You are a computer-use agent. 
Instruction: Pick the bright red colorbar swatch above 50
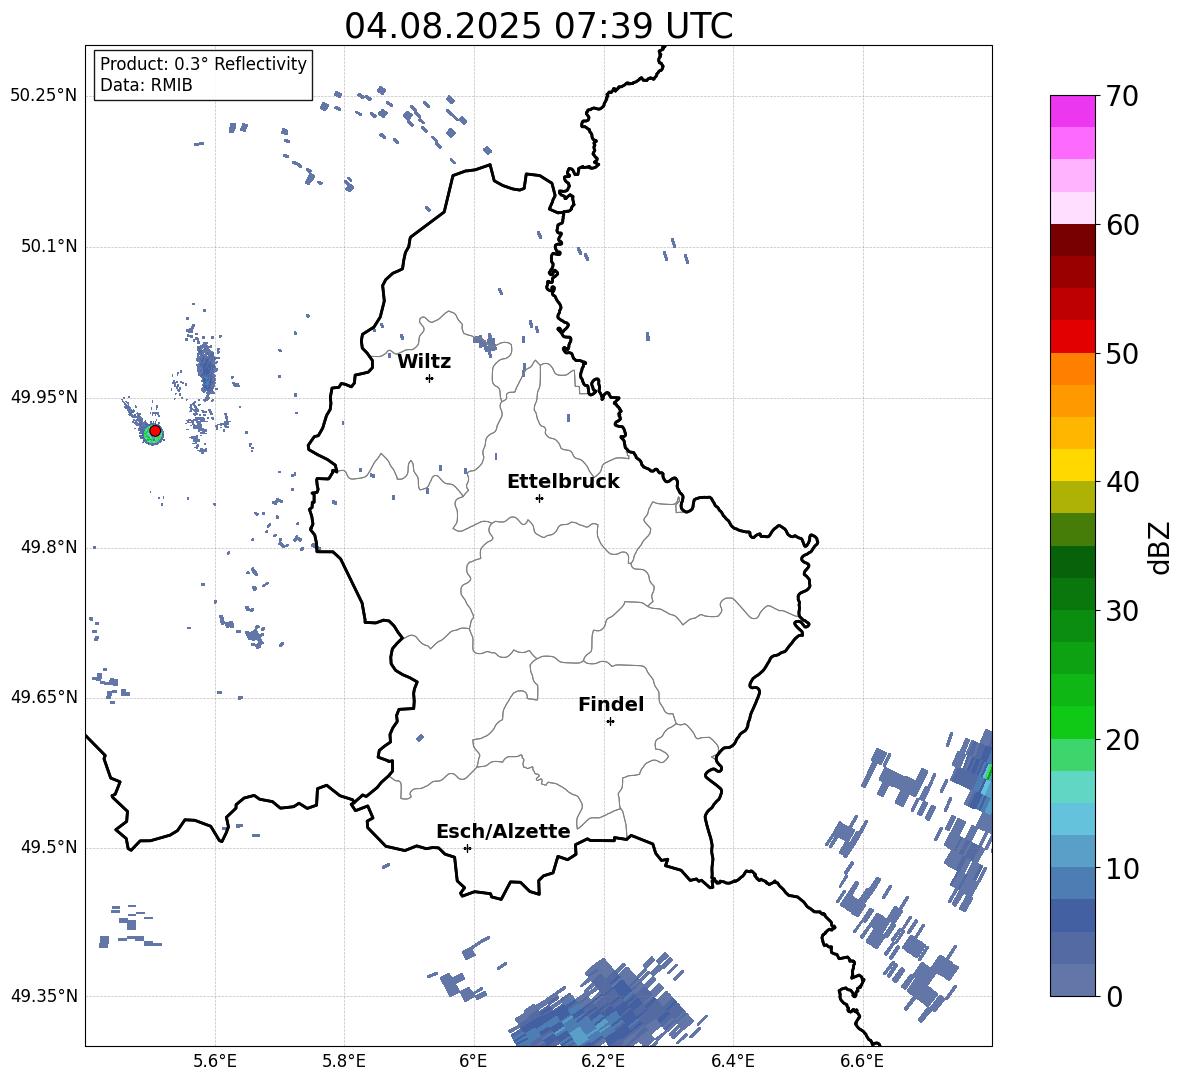click(x=1072, y=337)
